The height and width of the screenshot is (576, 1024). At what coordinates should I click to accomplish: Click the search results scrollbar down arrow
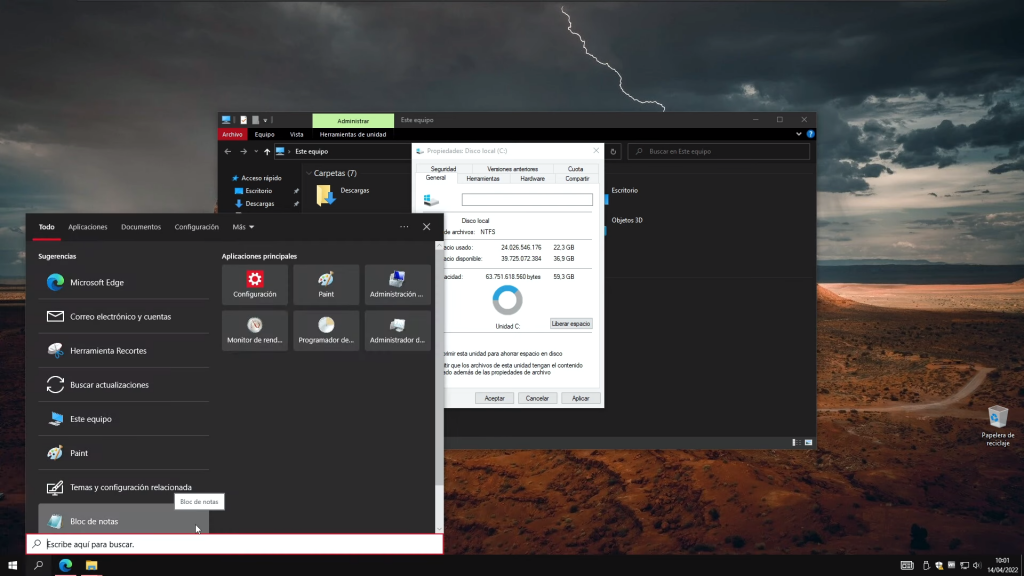click(438, 529)
